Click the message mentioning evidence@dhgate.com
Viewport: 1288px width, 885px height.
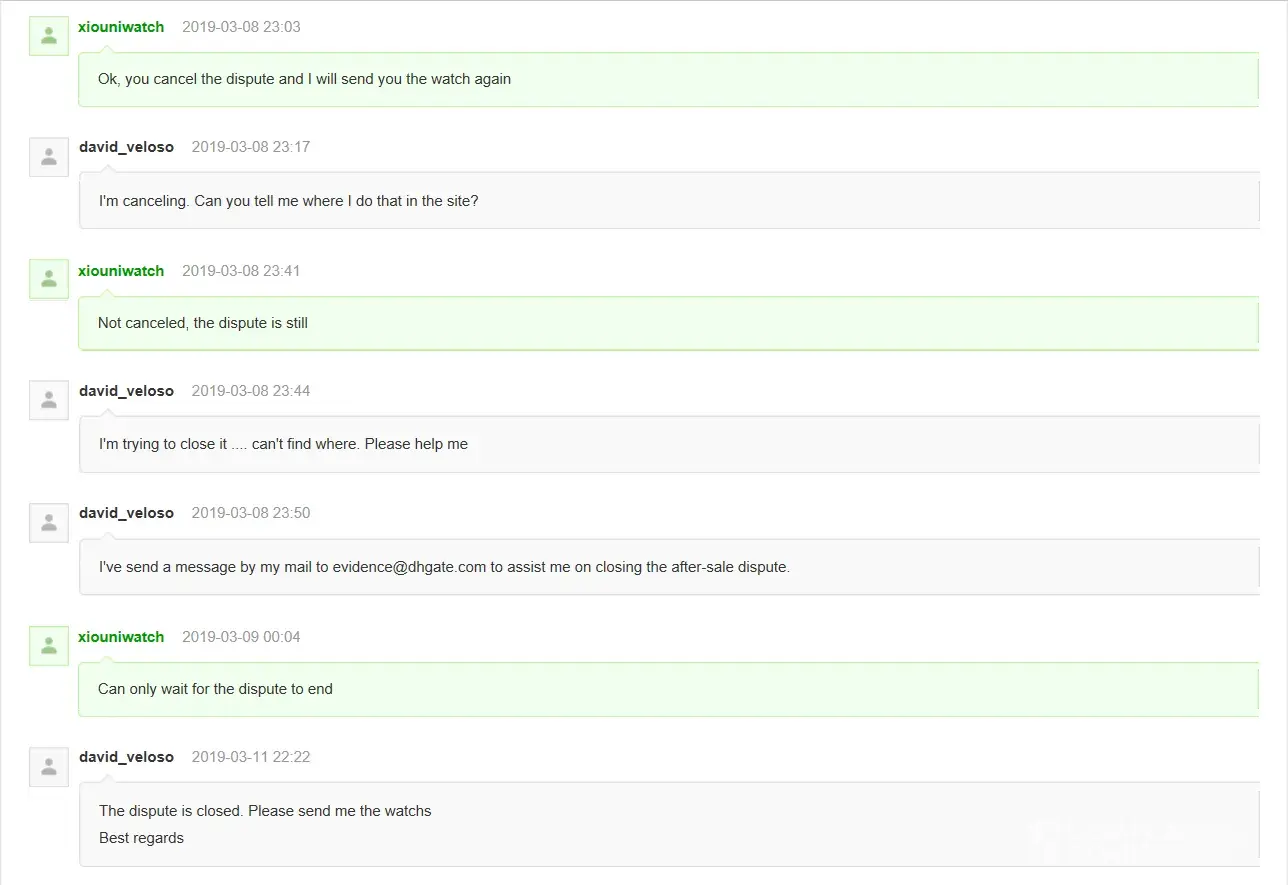[x=444, y=567]
